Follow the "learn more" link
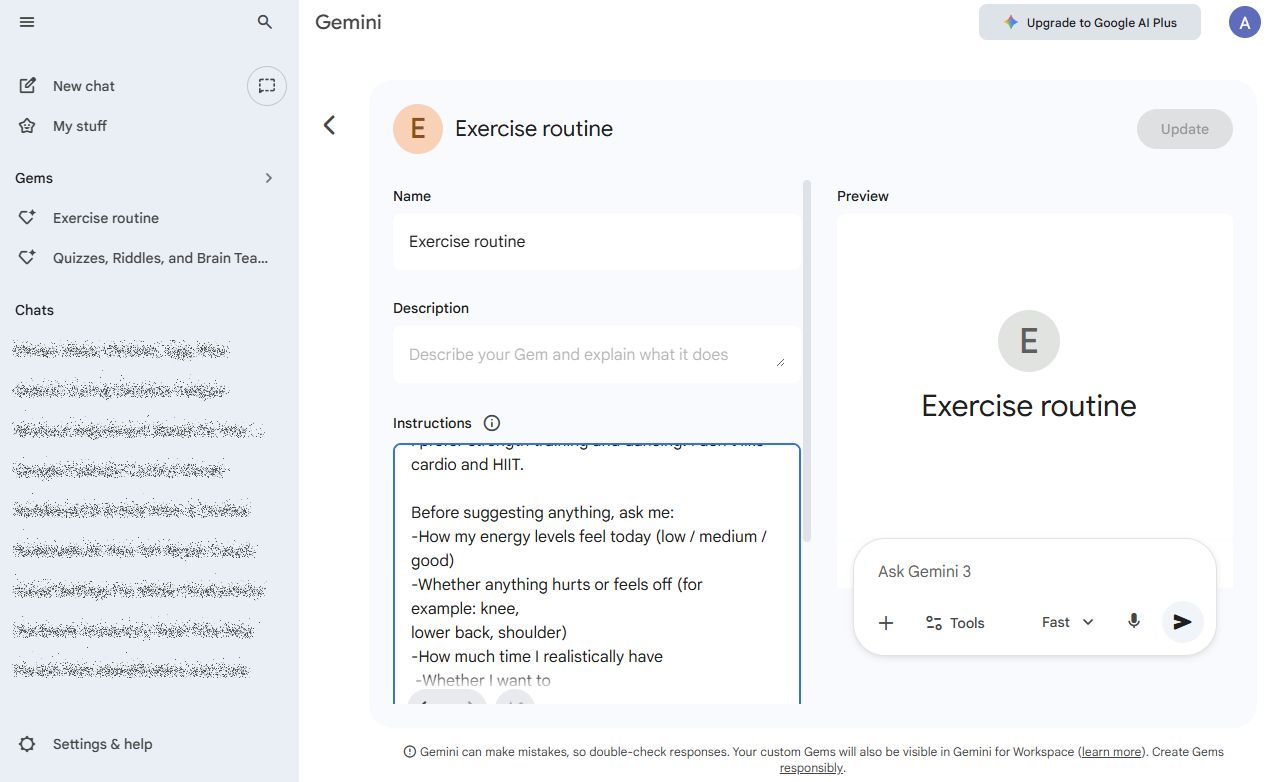Image resolution: width=1273 pixels, height=782 pixels. pyautogui.click(x=1111, y=752)
